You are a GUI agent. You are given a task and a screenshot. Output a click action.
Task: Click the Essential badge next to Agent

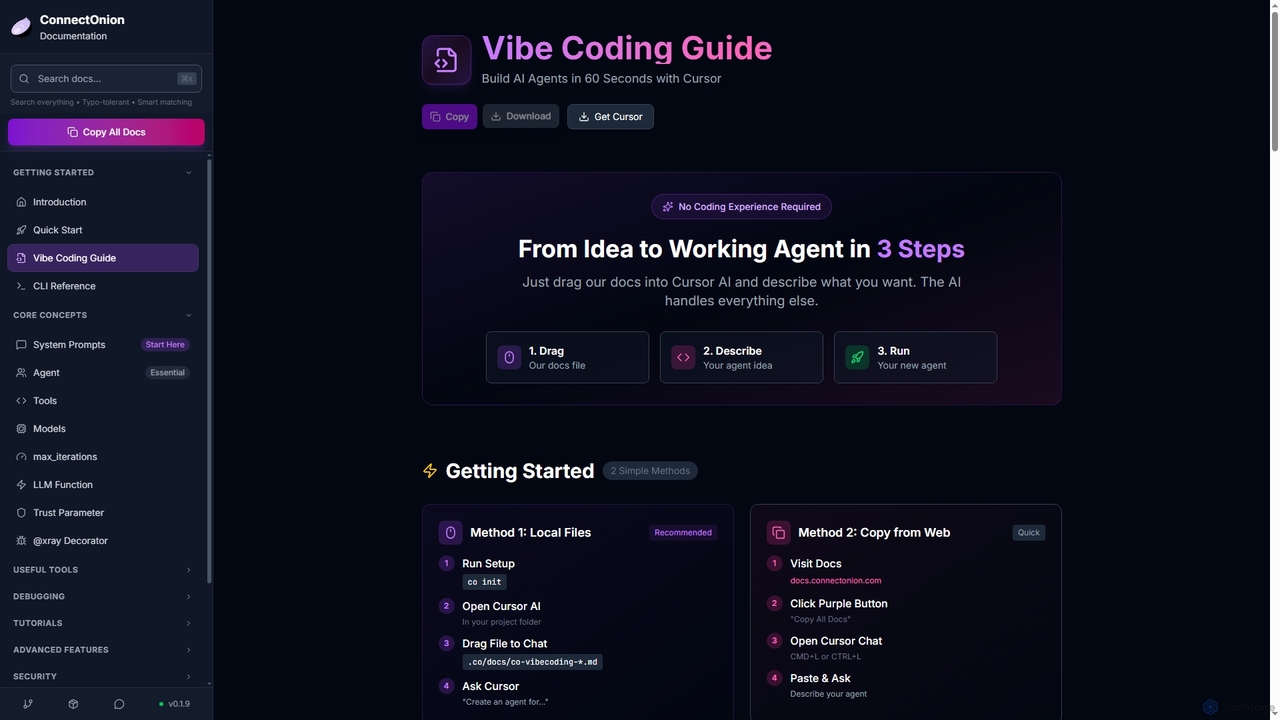click(167, 373)
